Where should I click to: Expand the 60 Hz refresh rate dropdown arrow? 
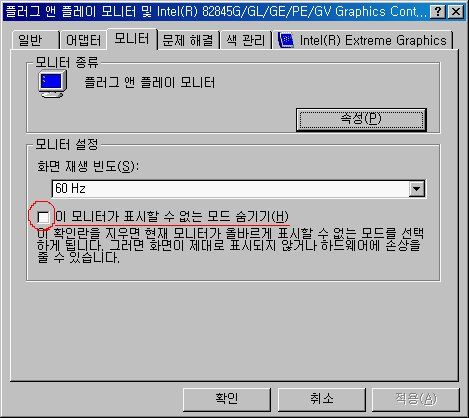(x=417, y=189)
